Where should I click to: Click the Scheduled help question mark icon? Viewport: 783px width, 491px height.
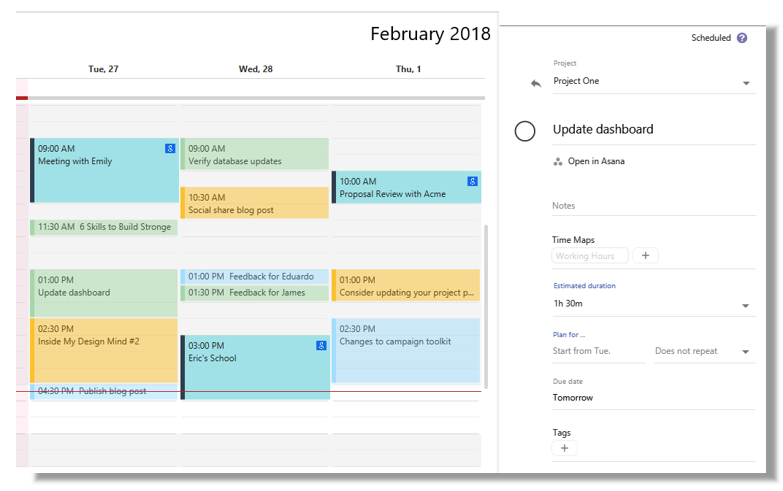tap(742, 38)
